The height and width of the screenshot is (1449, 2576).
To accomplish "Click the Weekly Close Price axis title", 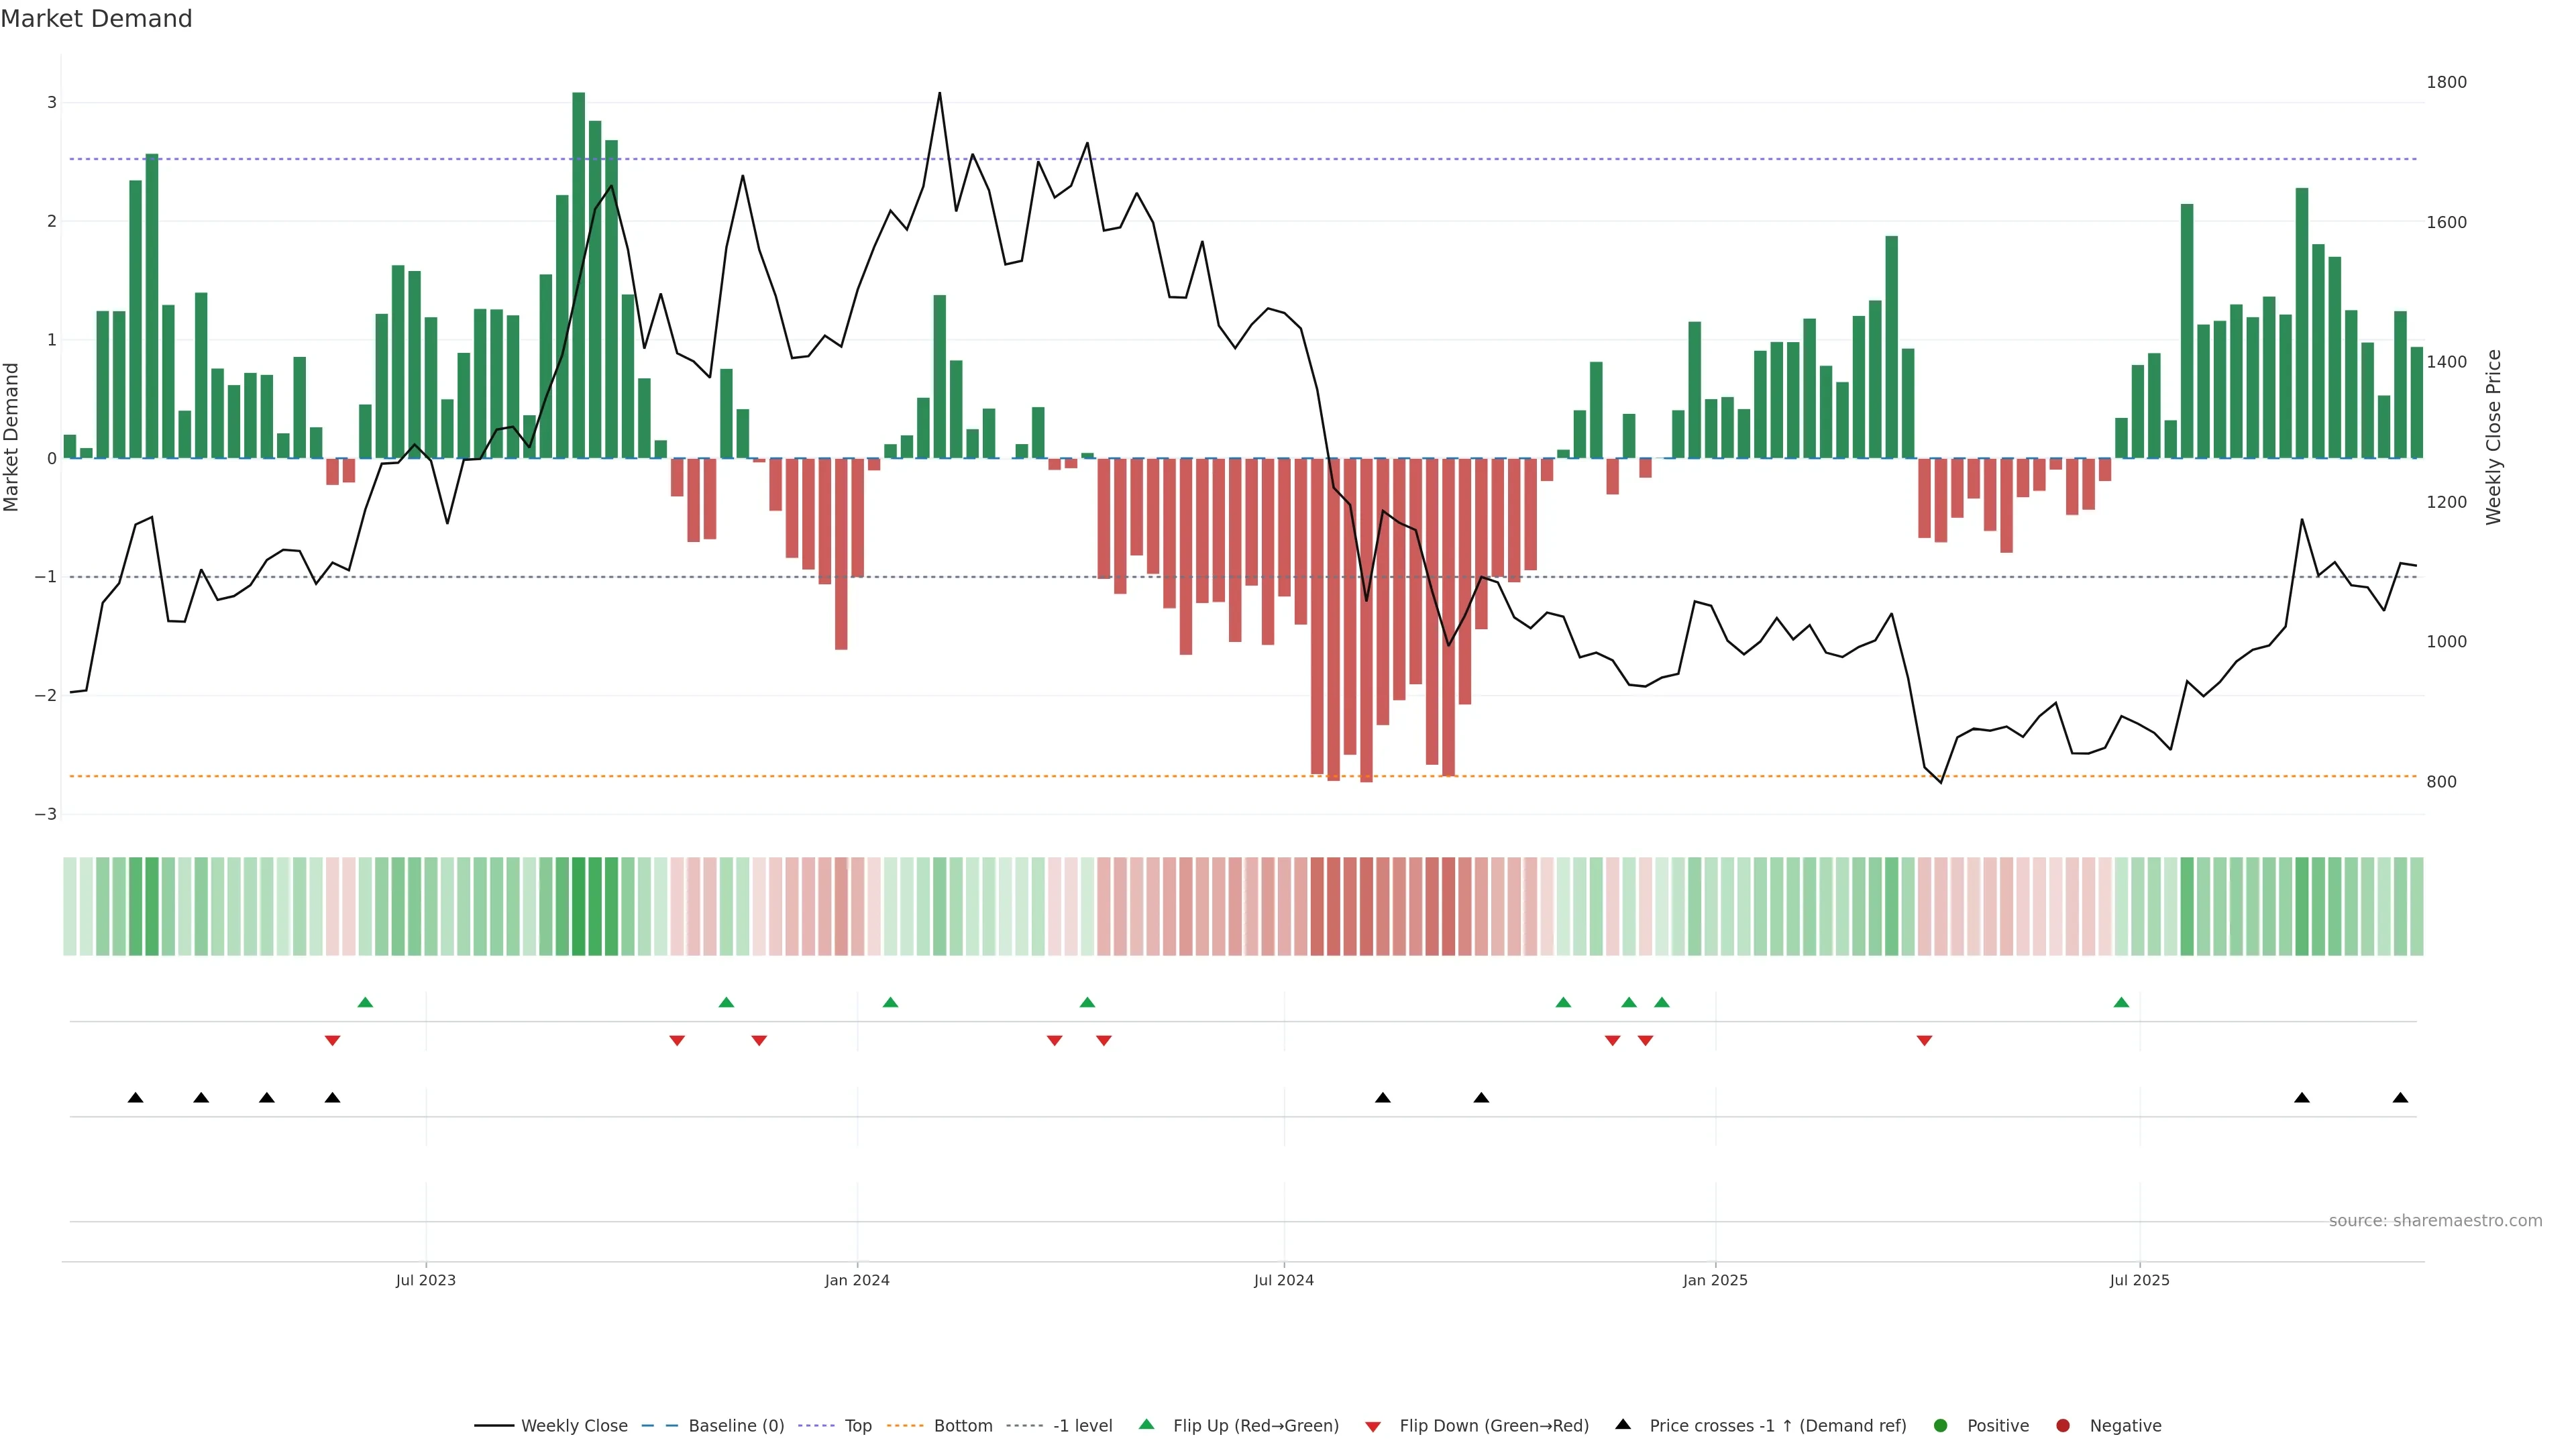I will click(x=2493, y=436).
